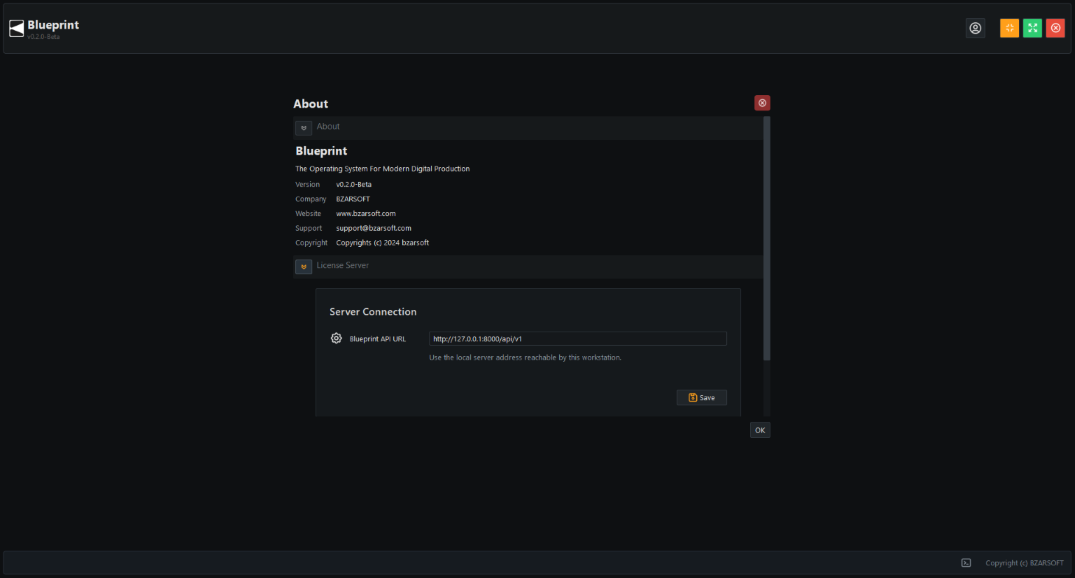The image size is (1075, 578).
Task: Click the v0.2.0-Beta version value in About
Action: point(354,184)
